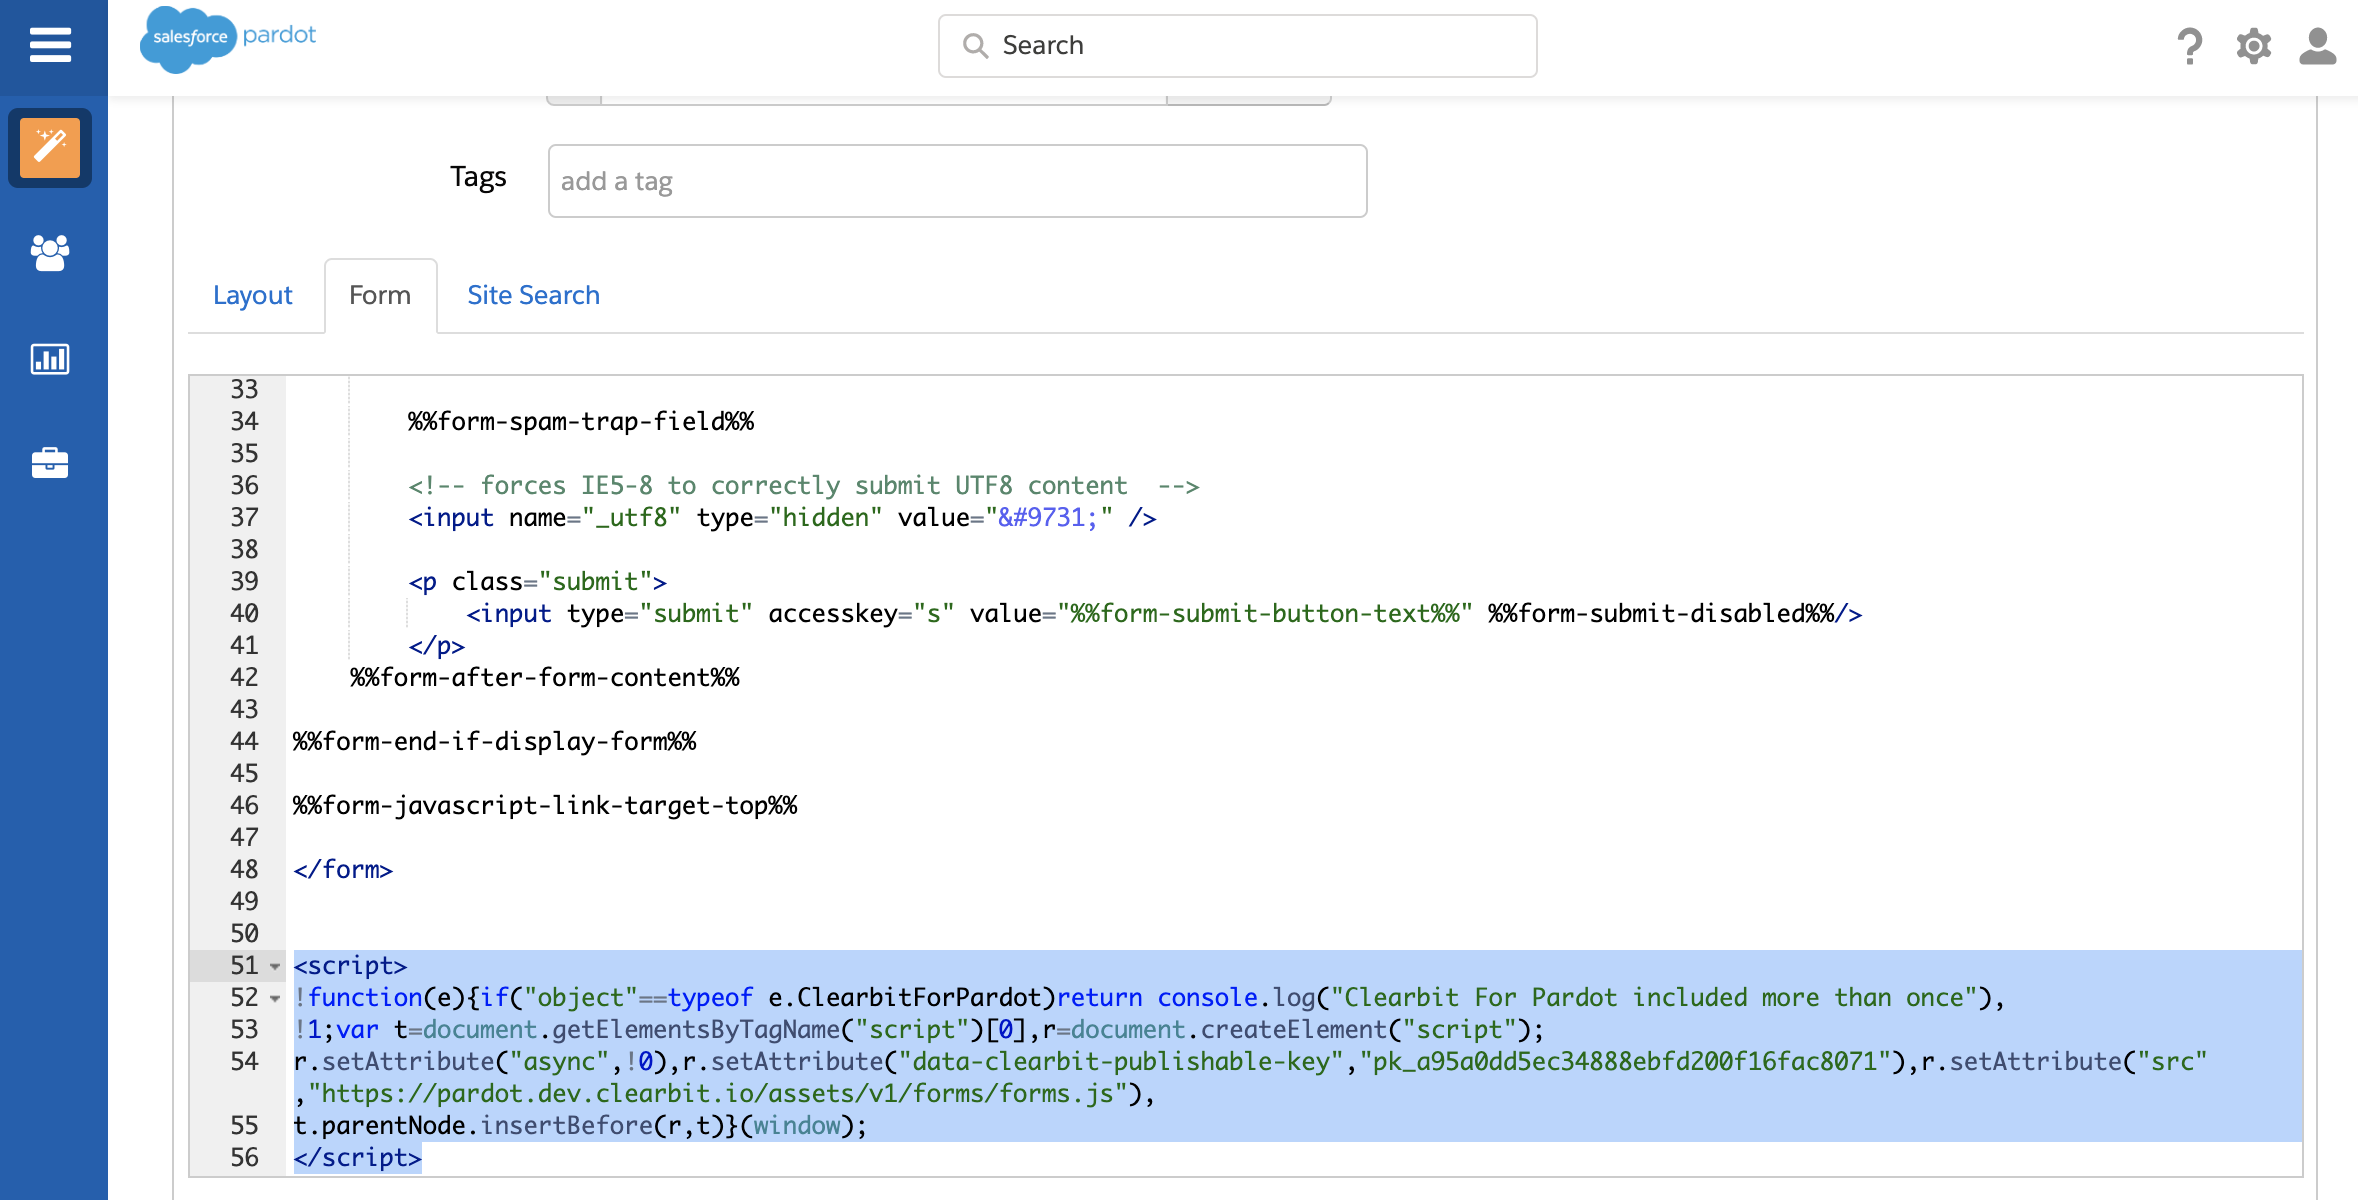Click the opening <script> tag line
The height and width of the screenshot is (1200, 2358).
pos(350,965)
